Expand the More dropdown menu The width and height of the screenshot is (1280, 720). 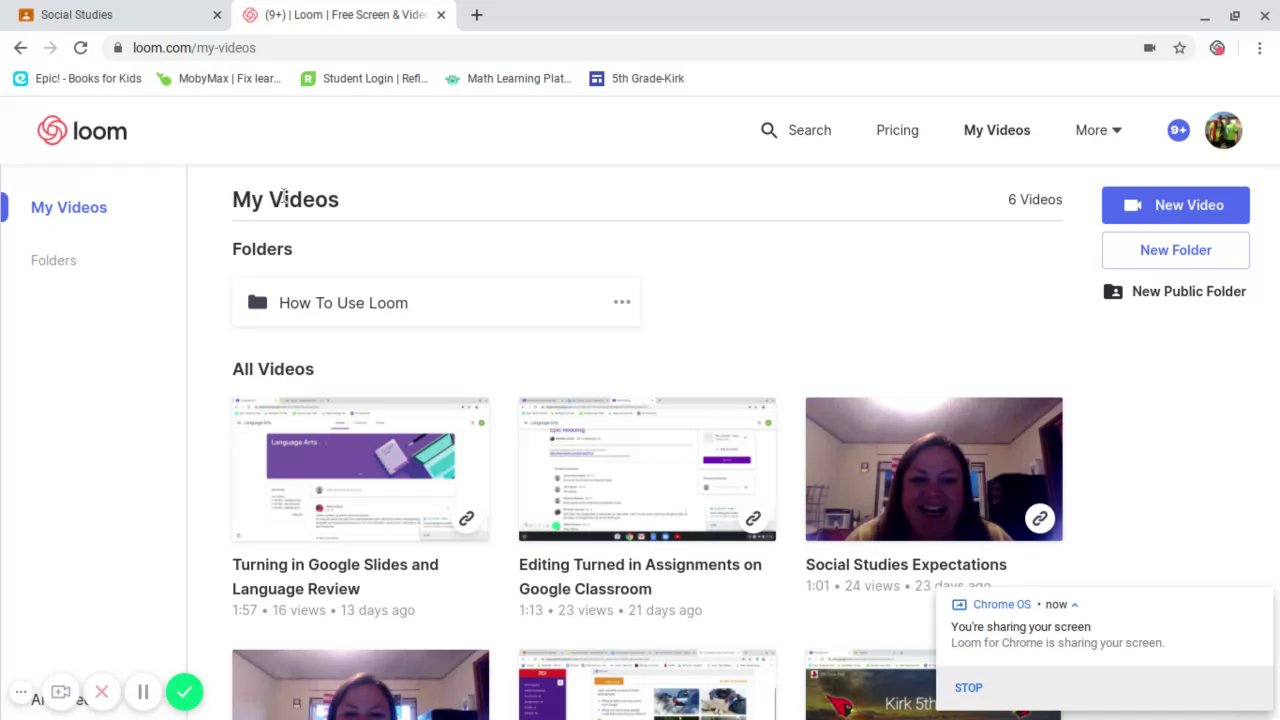point(1098,130)
